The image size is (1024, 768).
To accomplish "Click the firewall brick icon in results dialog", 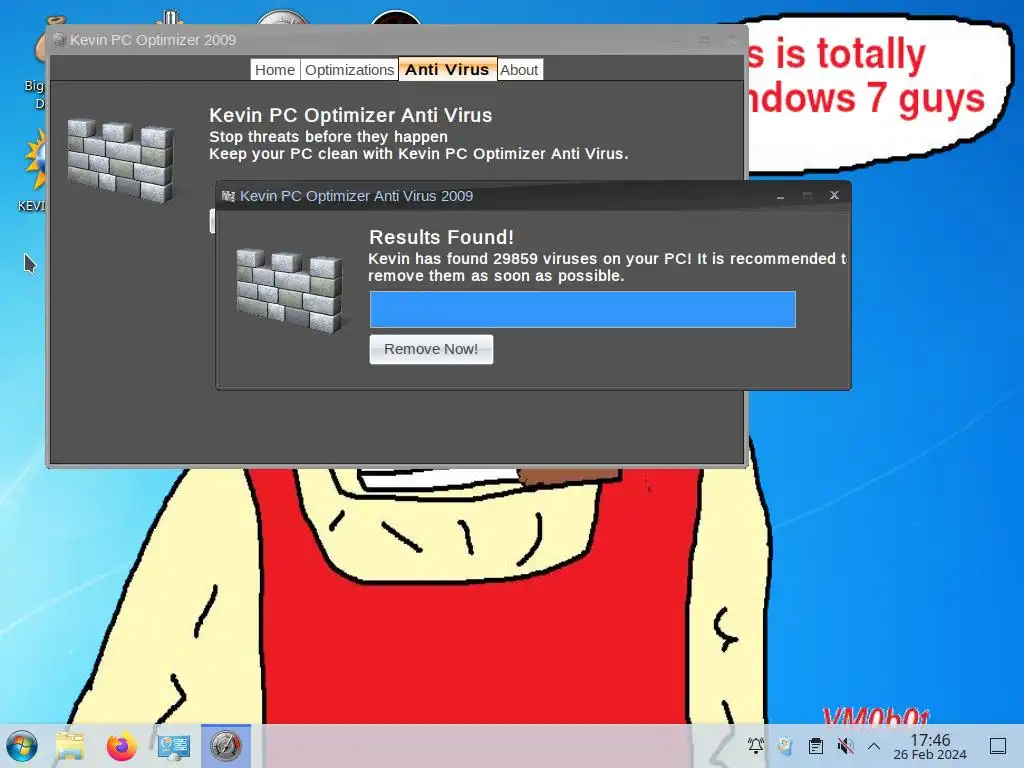I will click(289, 291).
